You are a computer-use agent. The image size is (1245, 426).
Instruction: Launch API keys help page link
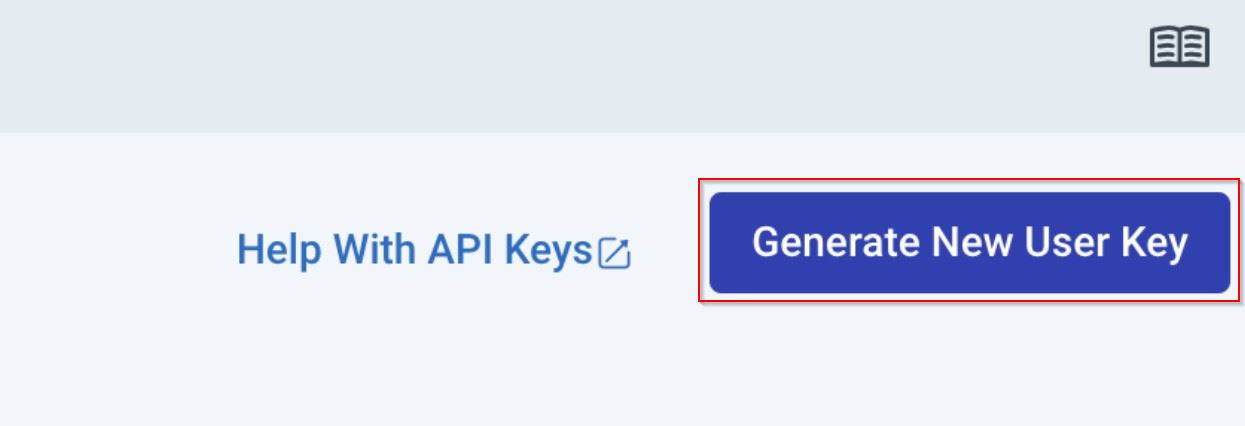tap(415, 250)
